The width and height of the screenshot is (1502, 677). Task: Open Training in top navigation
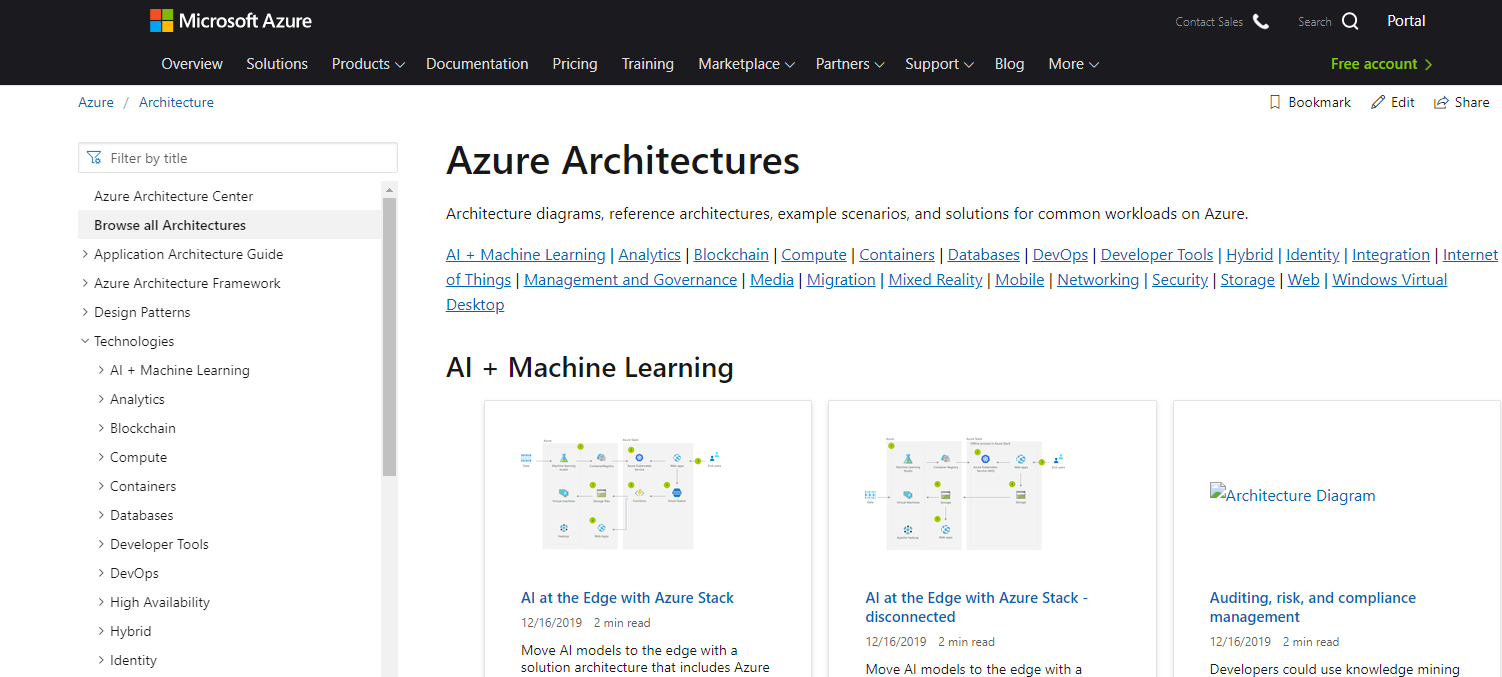pyautogui.click(x=648, y=64)
